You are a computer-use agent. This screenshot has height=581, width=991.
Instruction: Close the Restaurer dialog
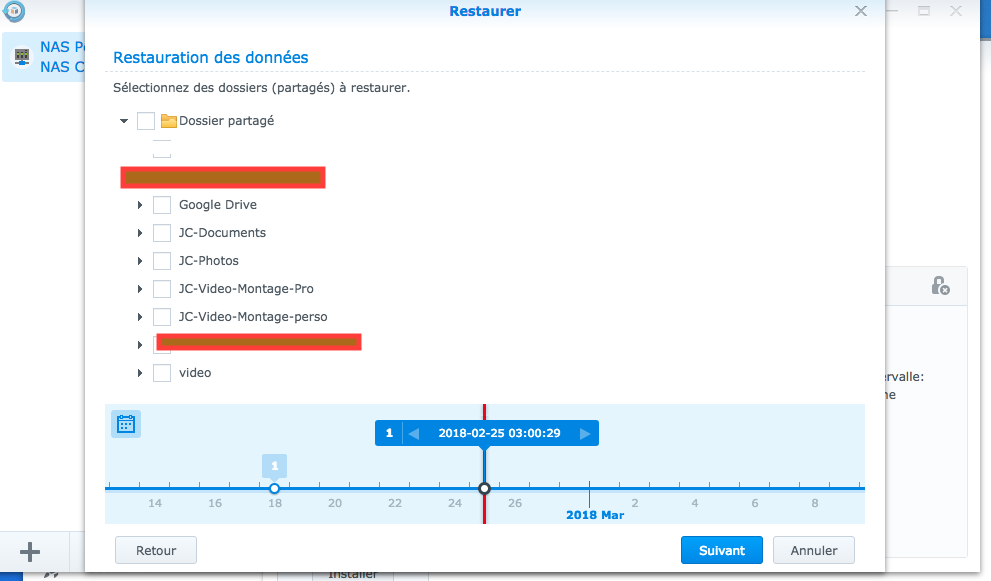(861, 11)
